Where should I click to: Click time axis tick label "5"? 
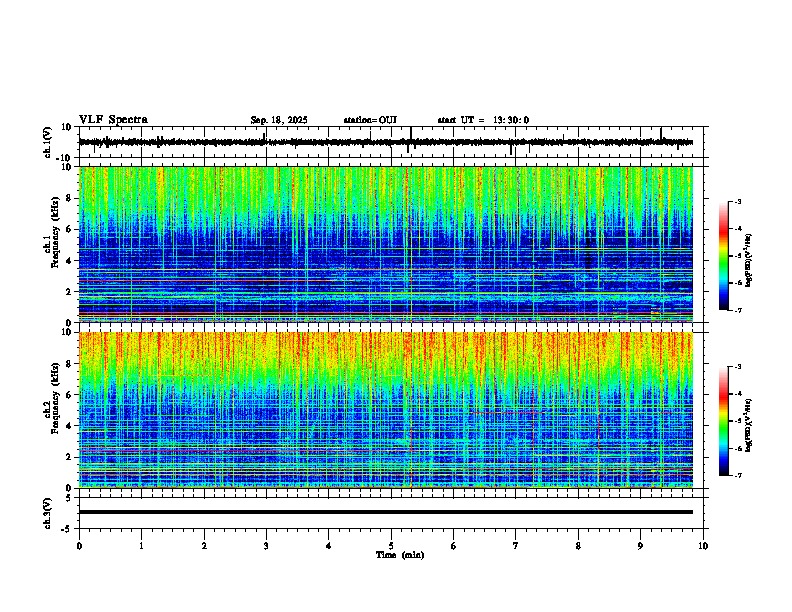pos(391,546)
